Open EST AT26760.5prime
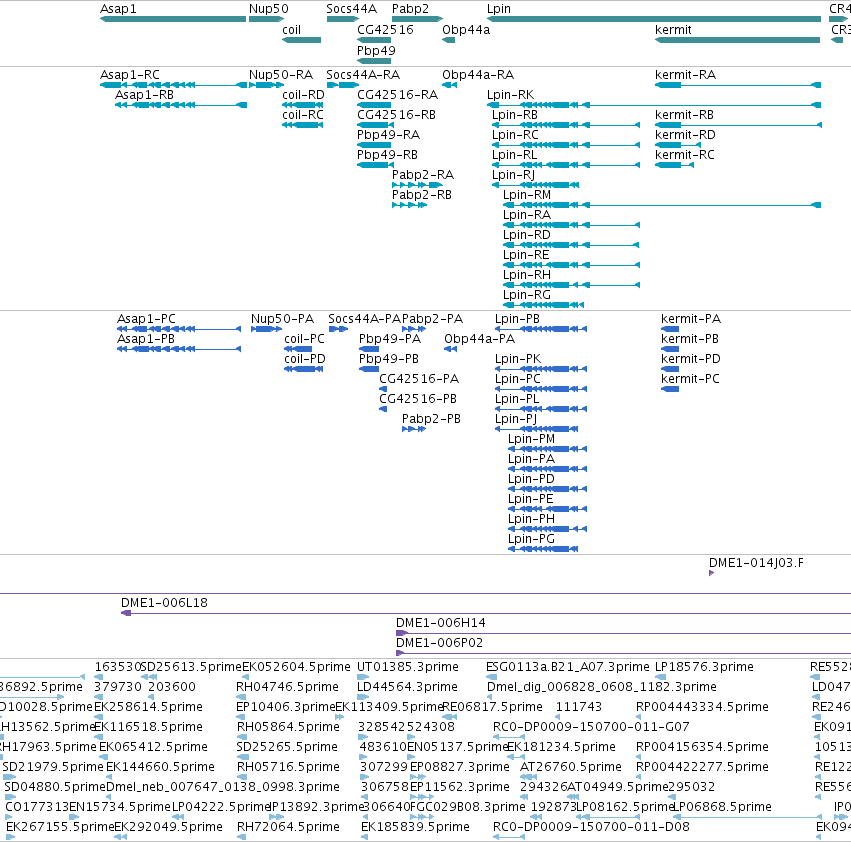 click(x=570, y=767)
